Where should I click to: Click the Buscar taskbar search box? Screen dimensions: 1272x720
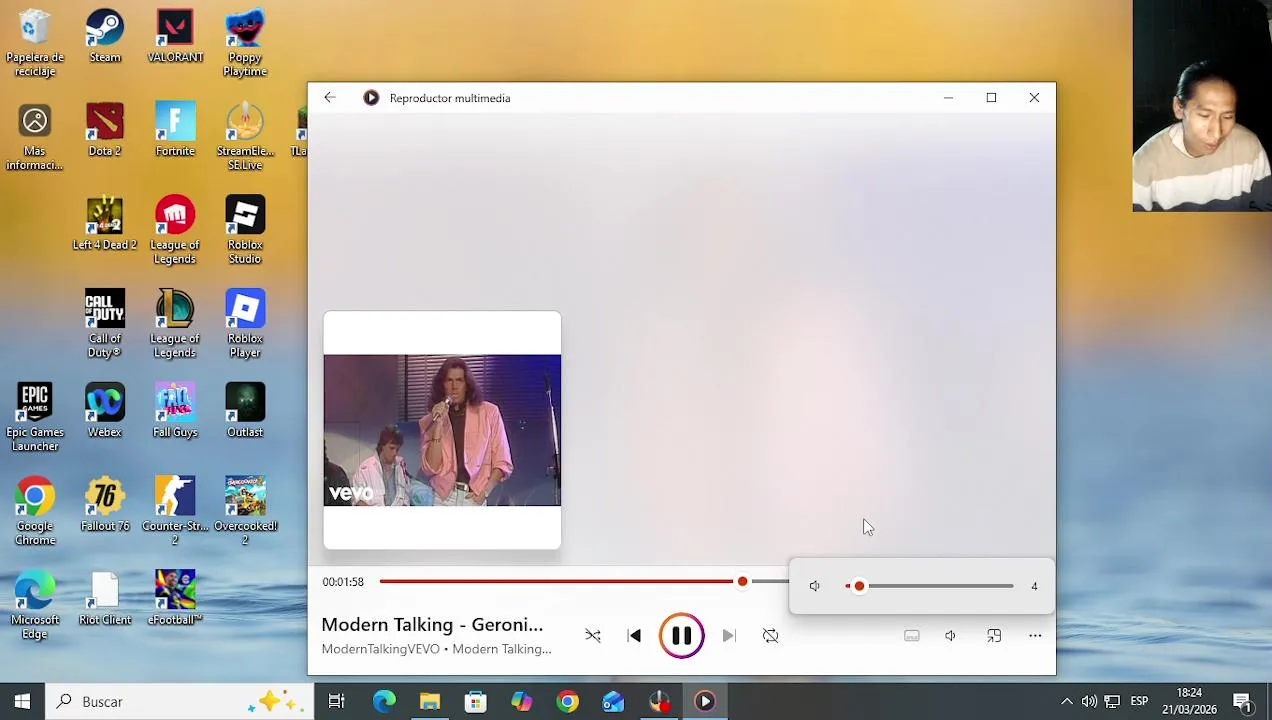point(179,702)
